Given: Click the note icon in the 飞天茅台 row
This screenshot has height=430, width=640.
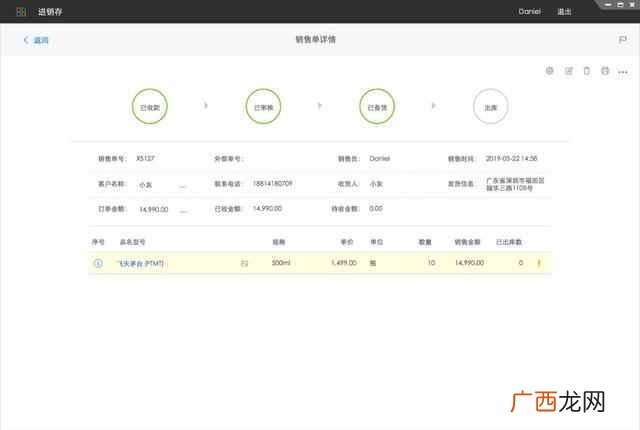Looking at the screenshot, I should click(244, 264).
